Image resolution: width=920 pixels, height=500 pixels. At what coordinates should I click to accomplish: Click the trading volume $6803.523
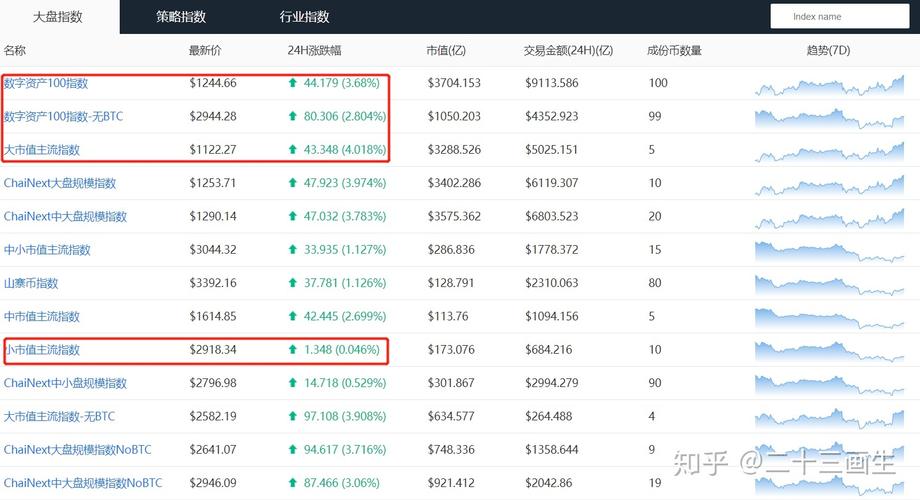552,217
